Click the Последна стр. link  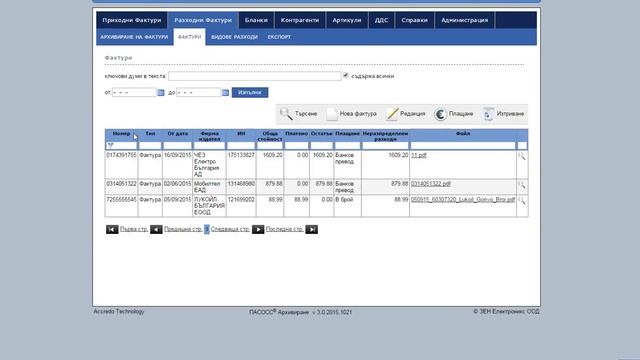[284, 229]
